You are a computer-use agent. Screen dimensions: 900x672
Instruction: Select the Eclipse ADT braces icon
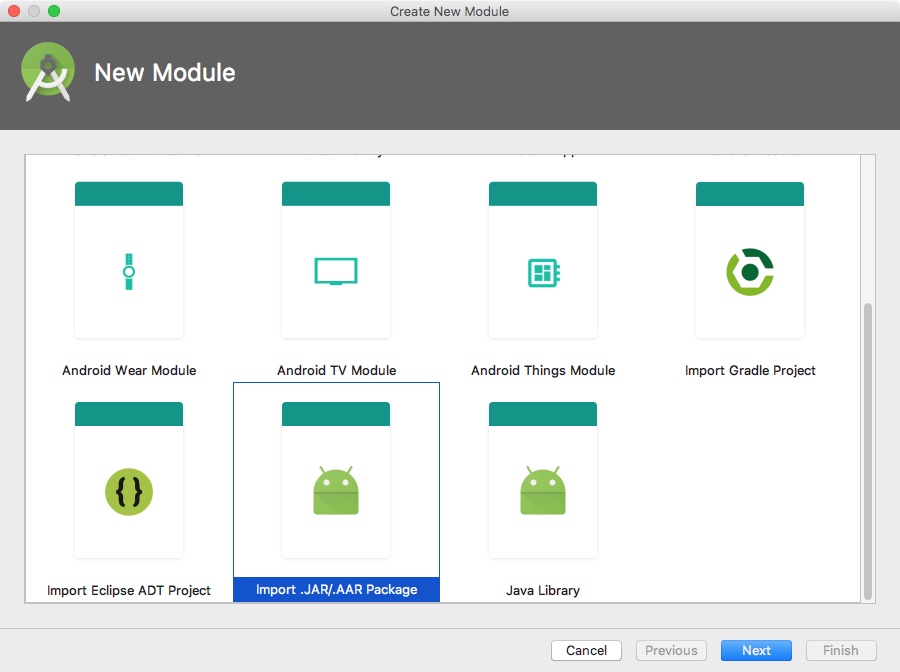pyautogui.click(x=129, y=492)
